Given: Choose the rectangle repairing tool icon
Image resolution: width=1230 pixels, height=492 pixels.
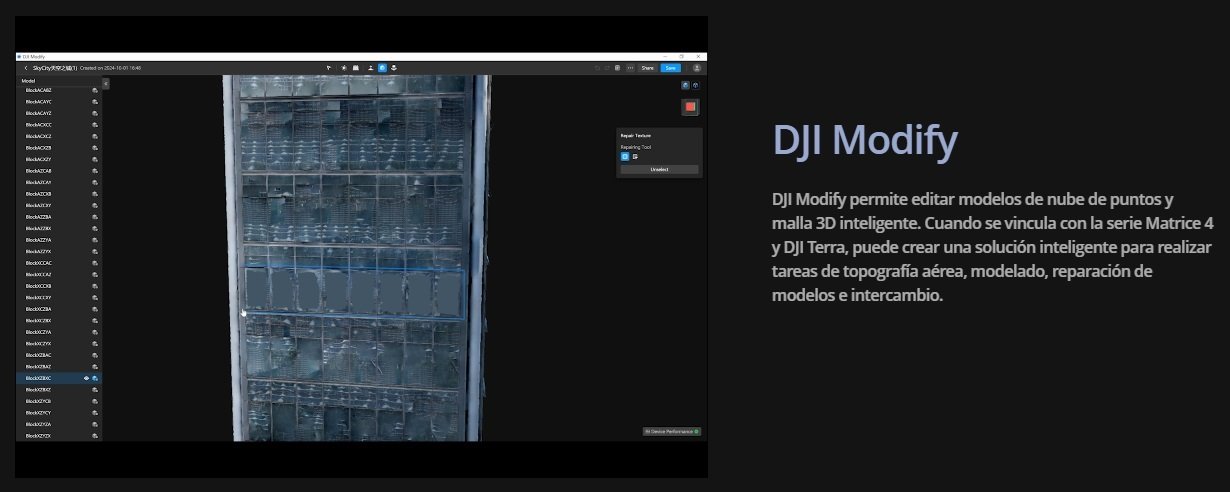Looking at the screenshot, I should (x=625, y=157).
